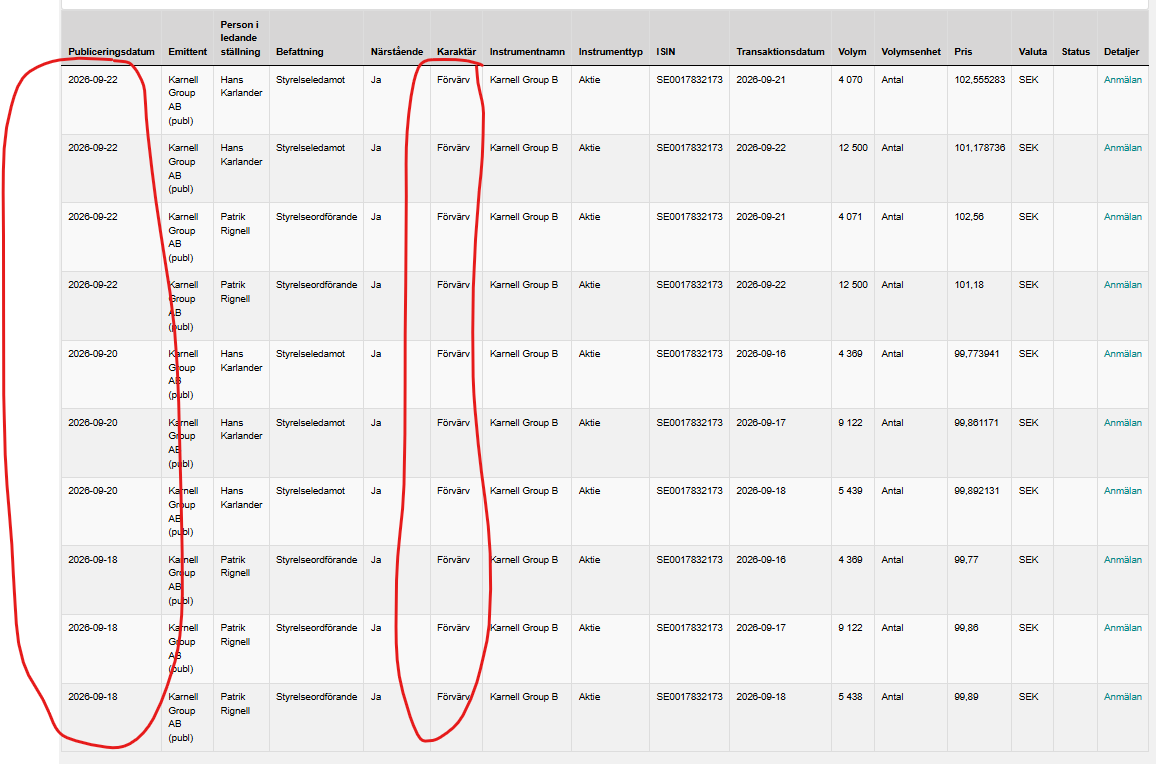This screenshot has height=764, width=1156.
Task: Click the Person i ledande ställning header
Action: 240,38
